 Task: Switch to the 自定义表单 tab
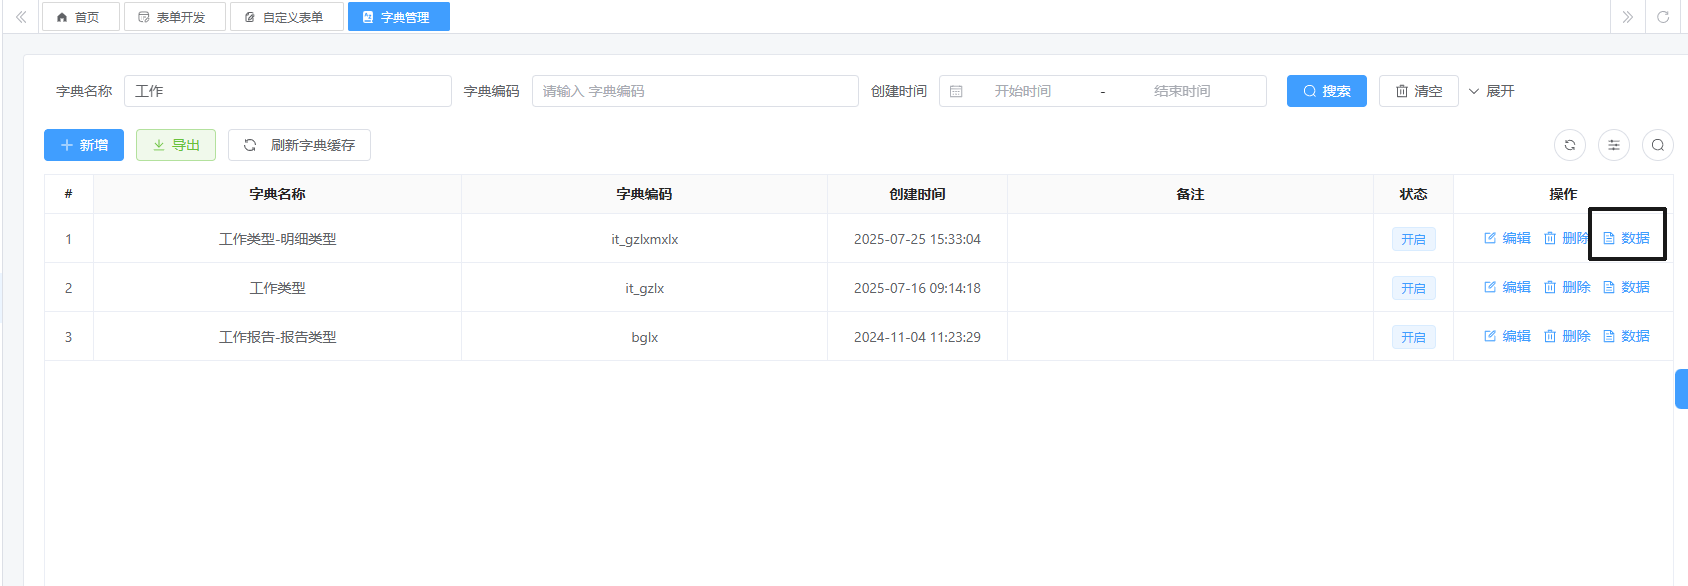[x=286, y=17]
